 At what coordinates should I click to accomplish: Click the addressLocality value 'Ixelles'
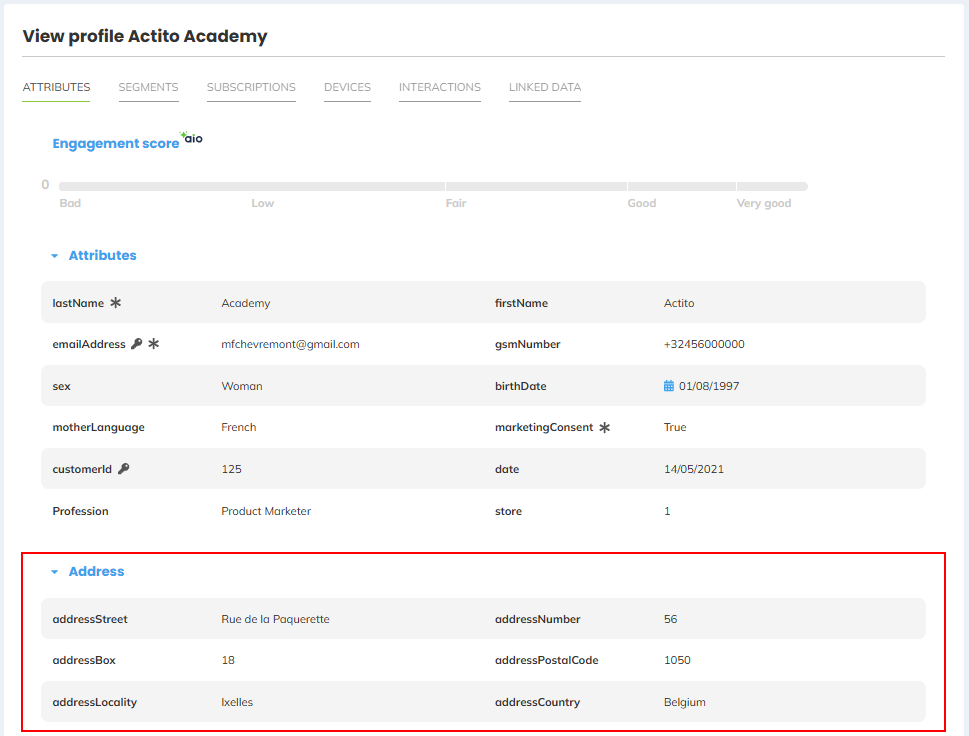[x=237, y=702]
